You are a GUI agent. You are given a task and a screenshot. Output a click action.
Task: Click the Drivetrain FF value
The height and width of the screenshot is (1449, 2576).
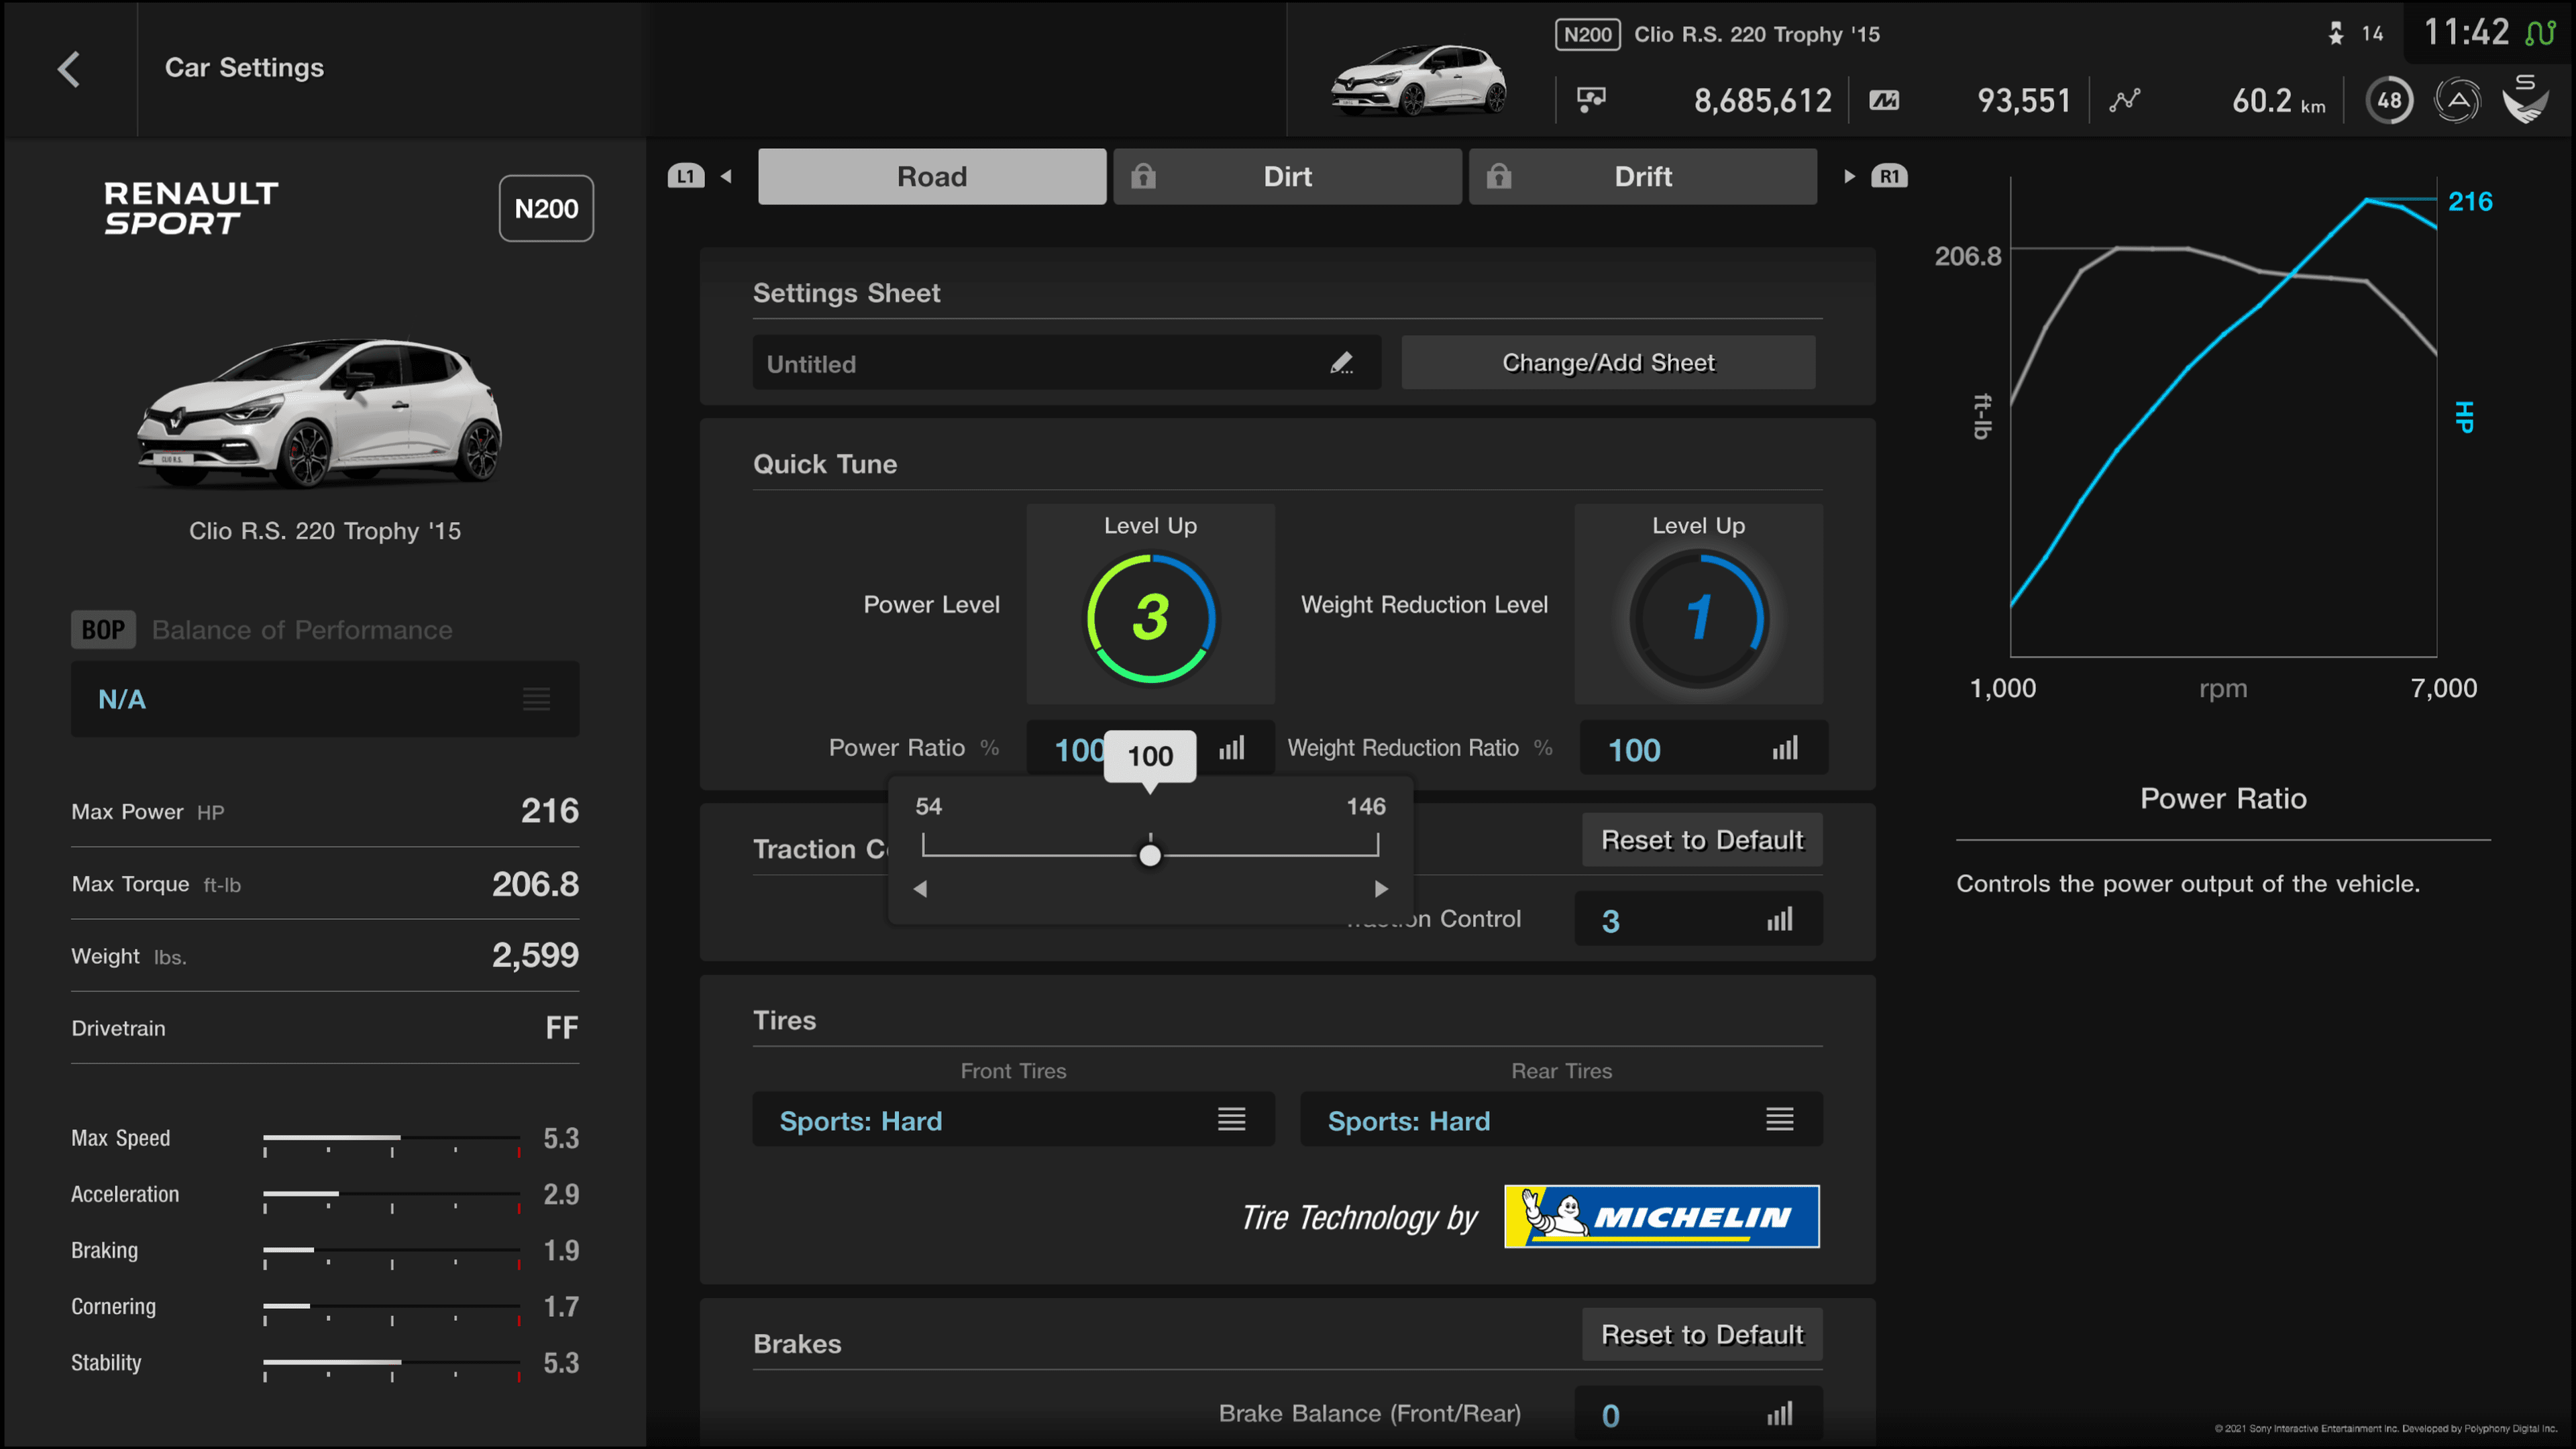pyautogui.click(x=562, y=1028)
